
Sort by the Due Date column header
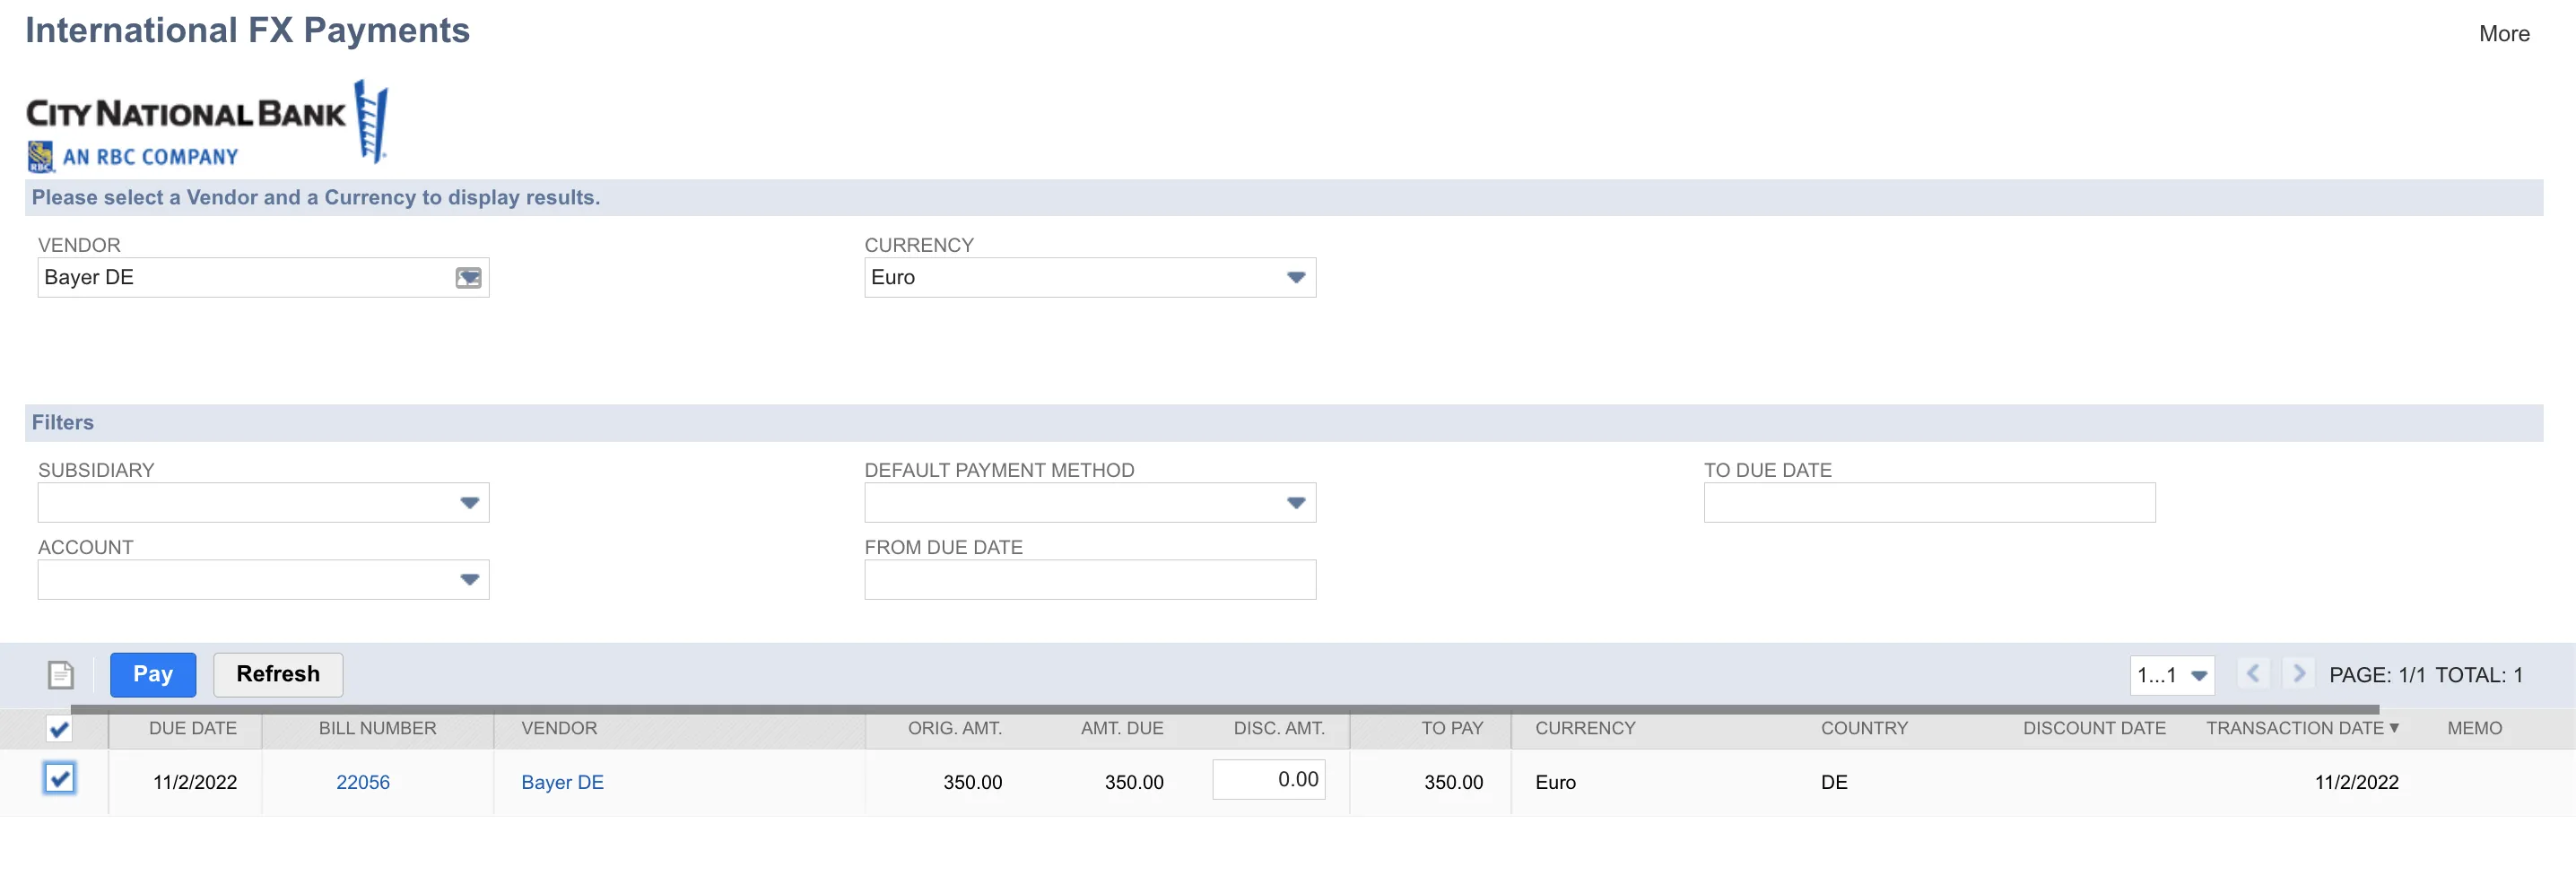click(x=193, y=729)
